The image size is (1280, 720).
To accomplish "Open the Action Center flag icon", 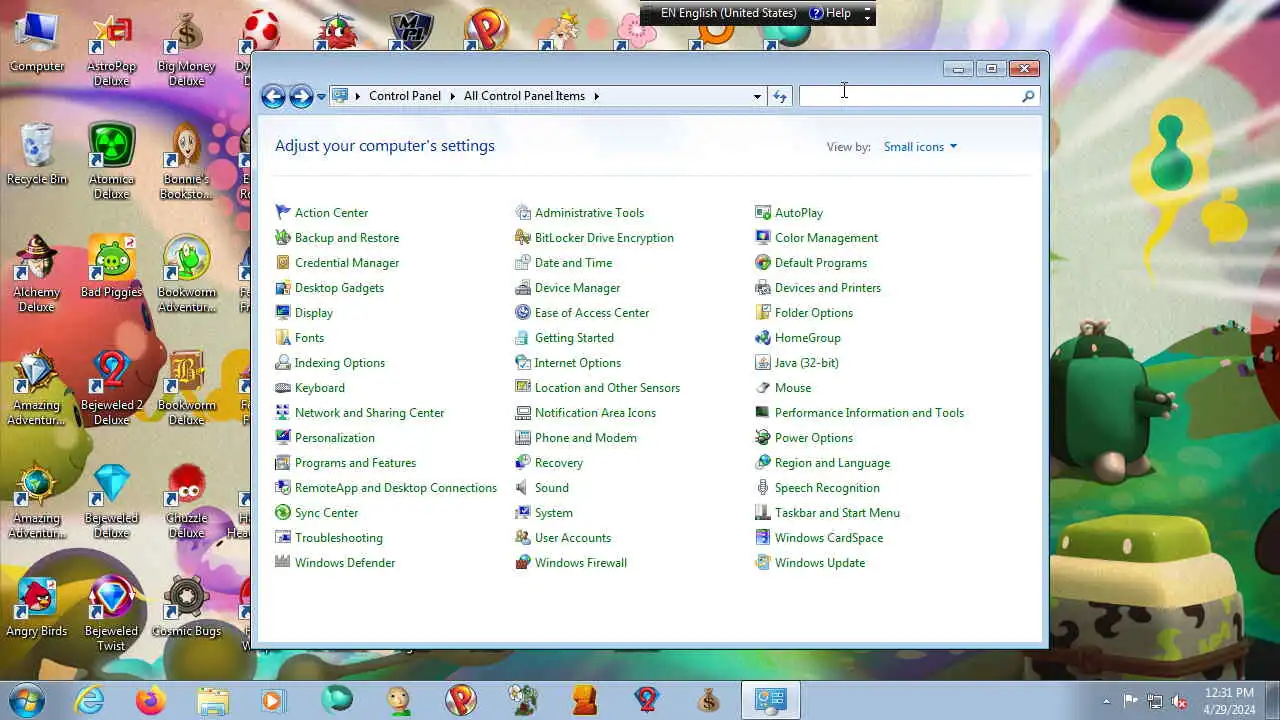I will (283, 212).
